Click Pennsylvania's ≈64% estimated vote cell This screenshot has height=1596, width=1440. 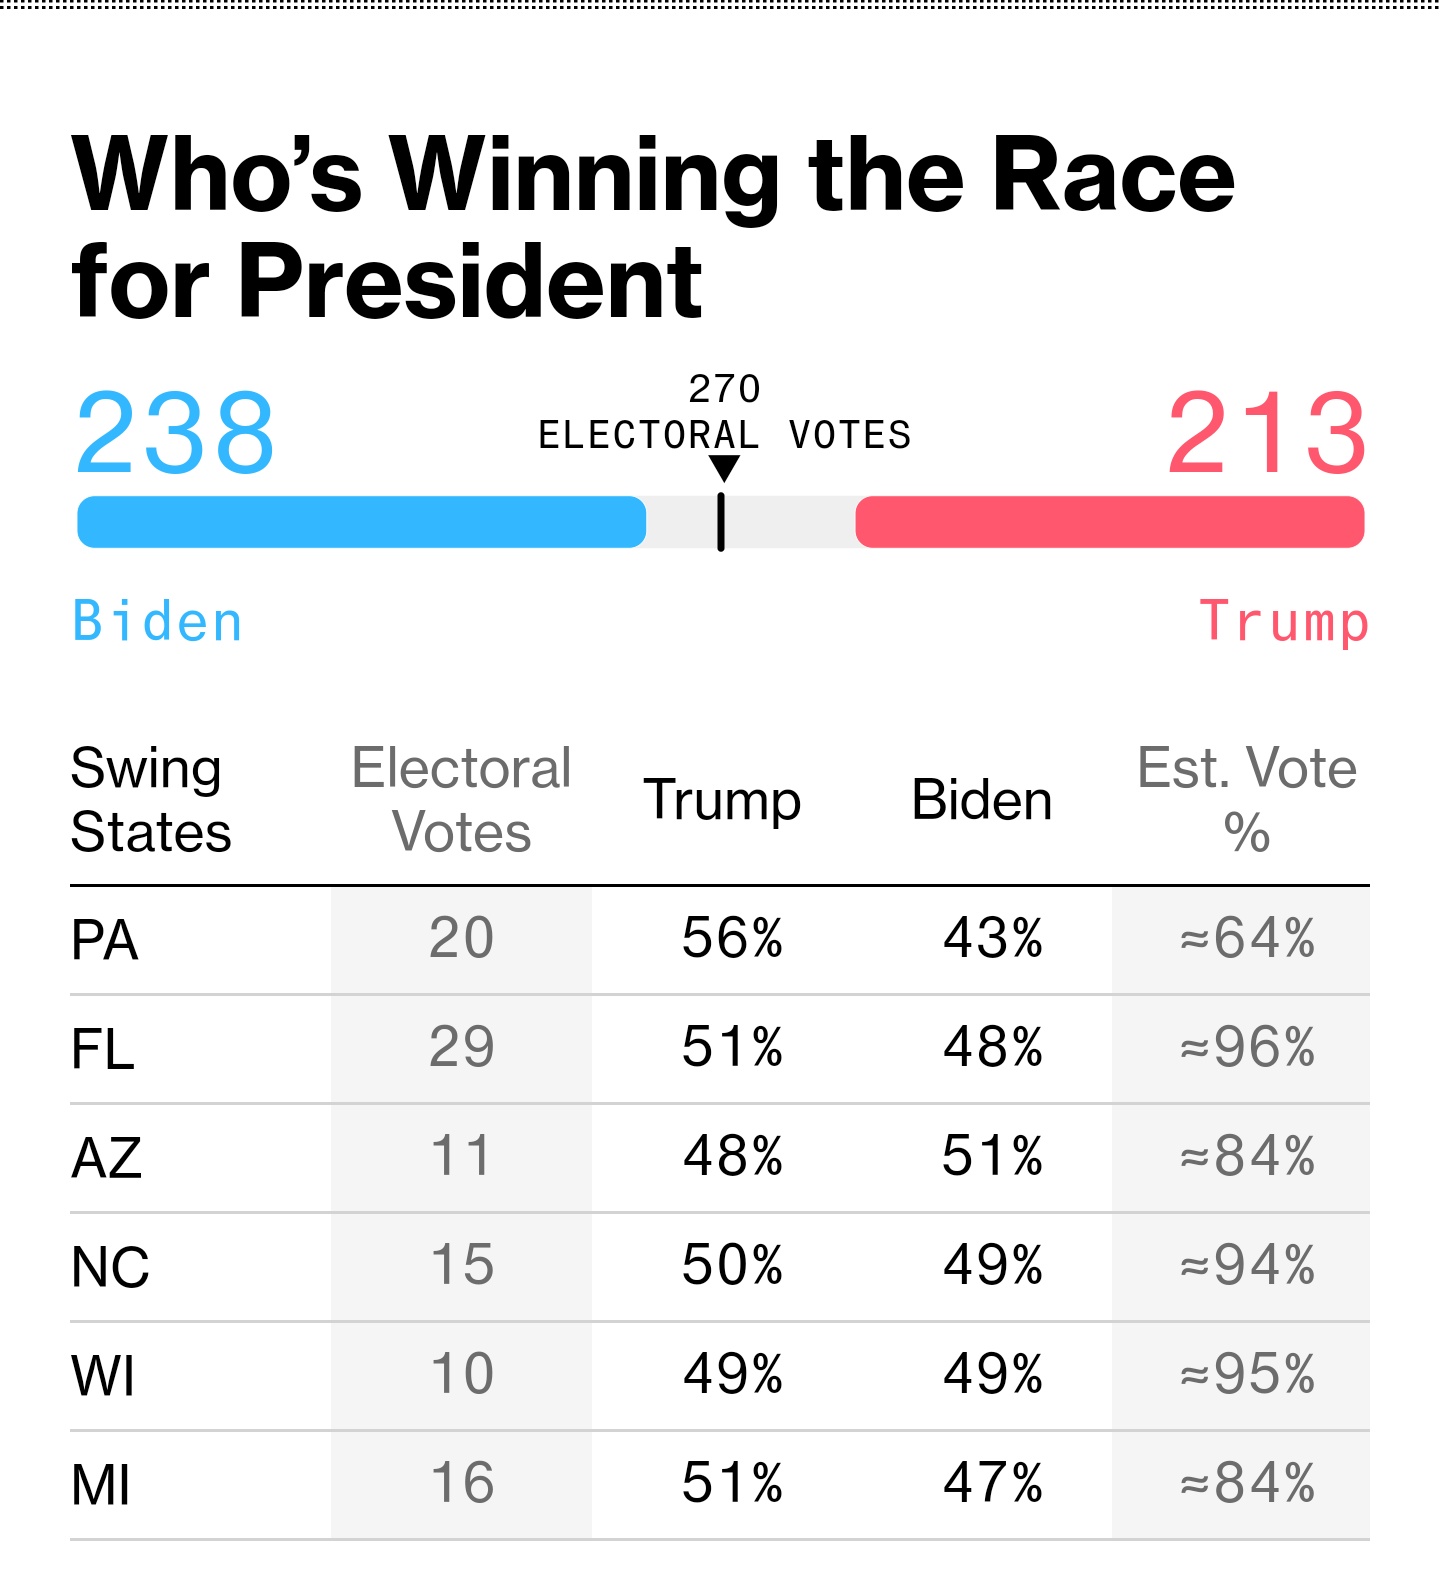tap(1247, 939)
